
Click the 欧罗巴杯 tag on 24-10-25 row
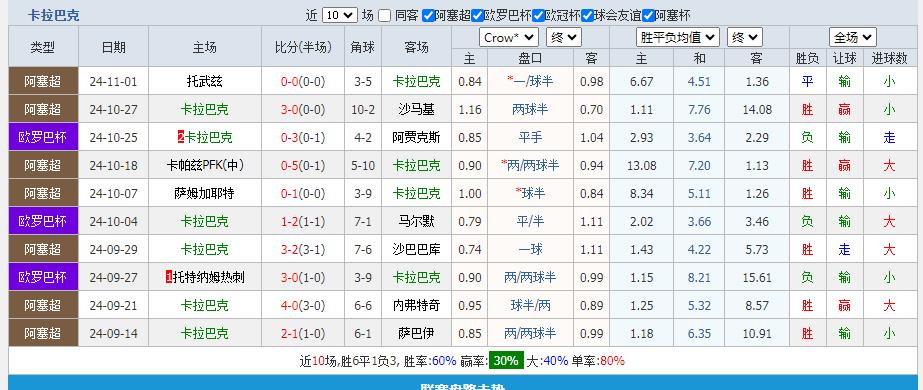[x=43, y=138]
